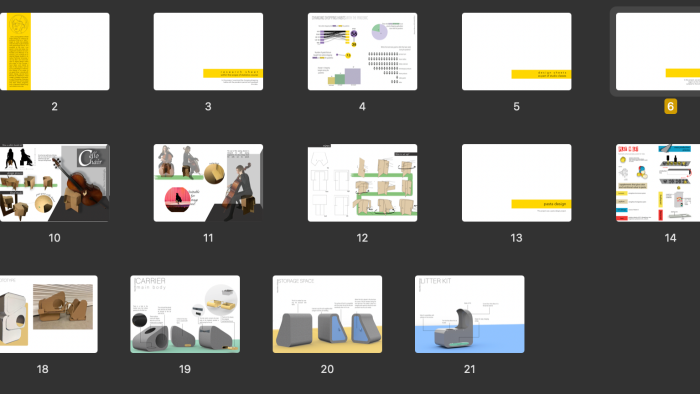Click the slide number label 20

(327, 369)
